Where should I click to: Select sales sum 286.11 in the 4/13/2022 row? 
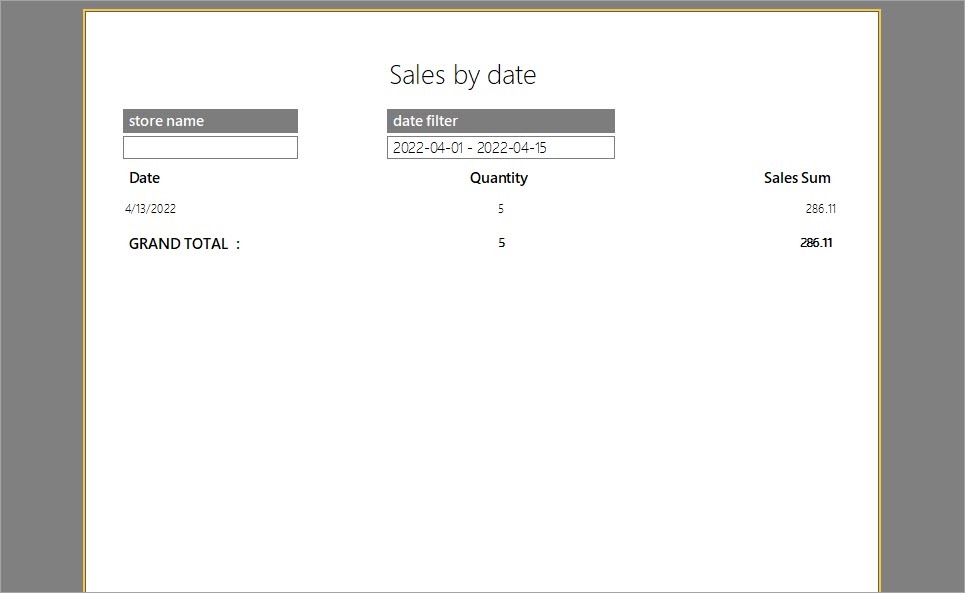tap(820, 209)
